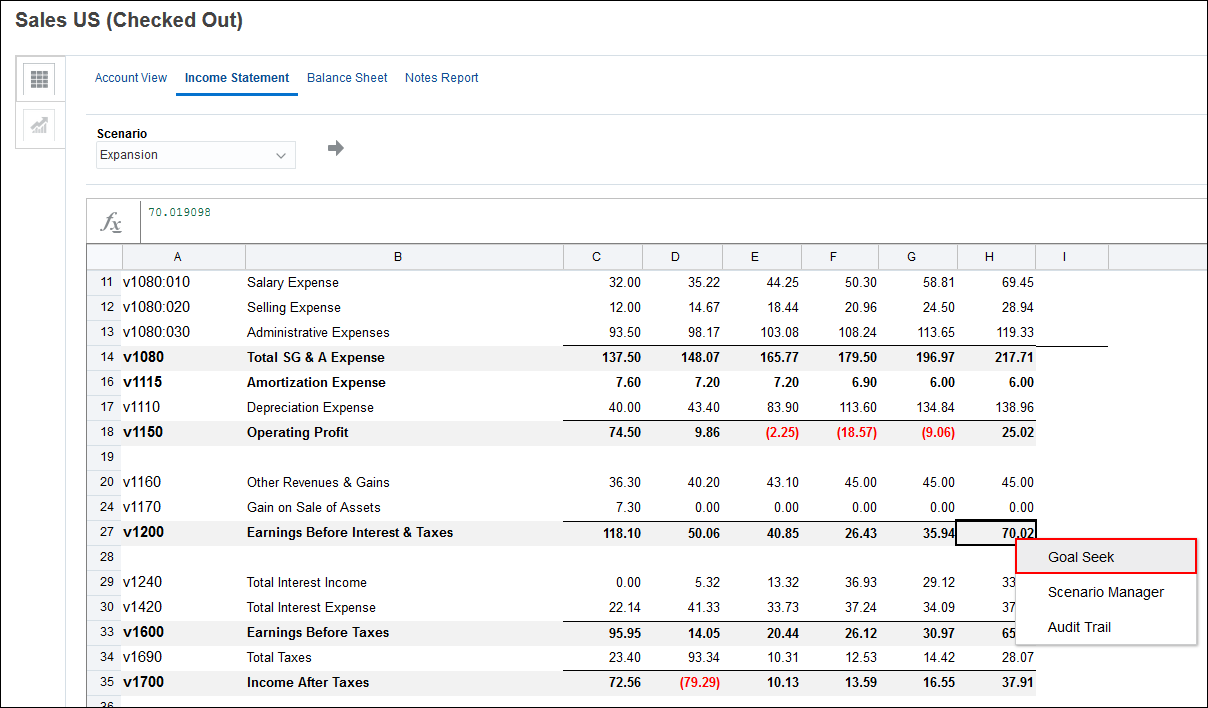The width and height of the screenshot is (1208, 708).
Task: Click the v1700 account cell
Action: [x=143, y=682]
